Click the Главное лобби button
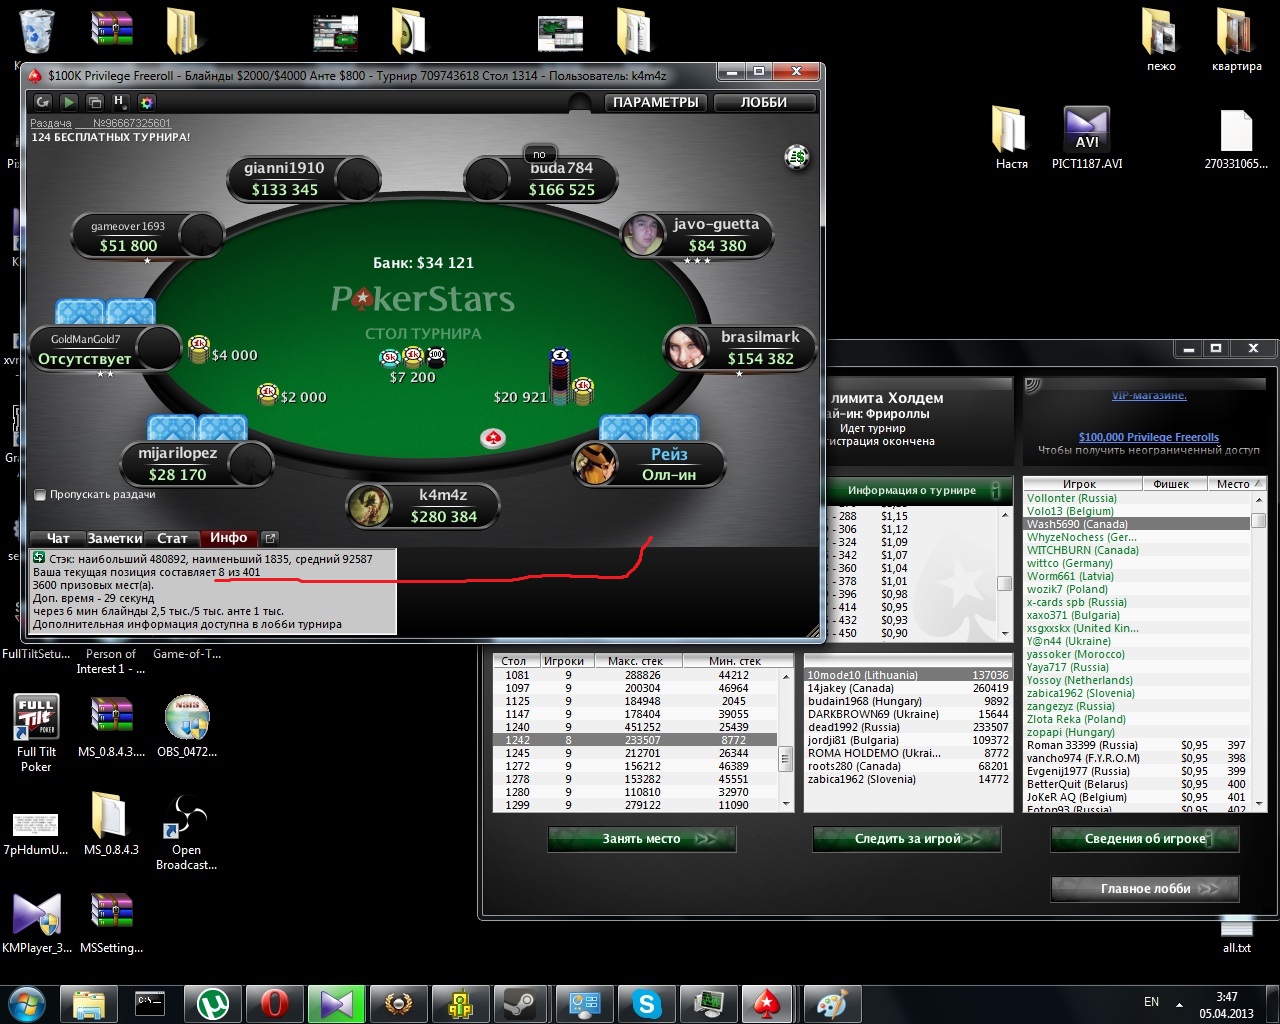 click(x=1145, y=888)
